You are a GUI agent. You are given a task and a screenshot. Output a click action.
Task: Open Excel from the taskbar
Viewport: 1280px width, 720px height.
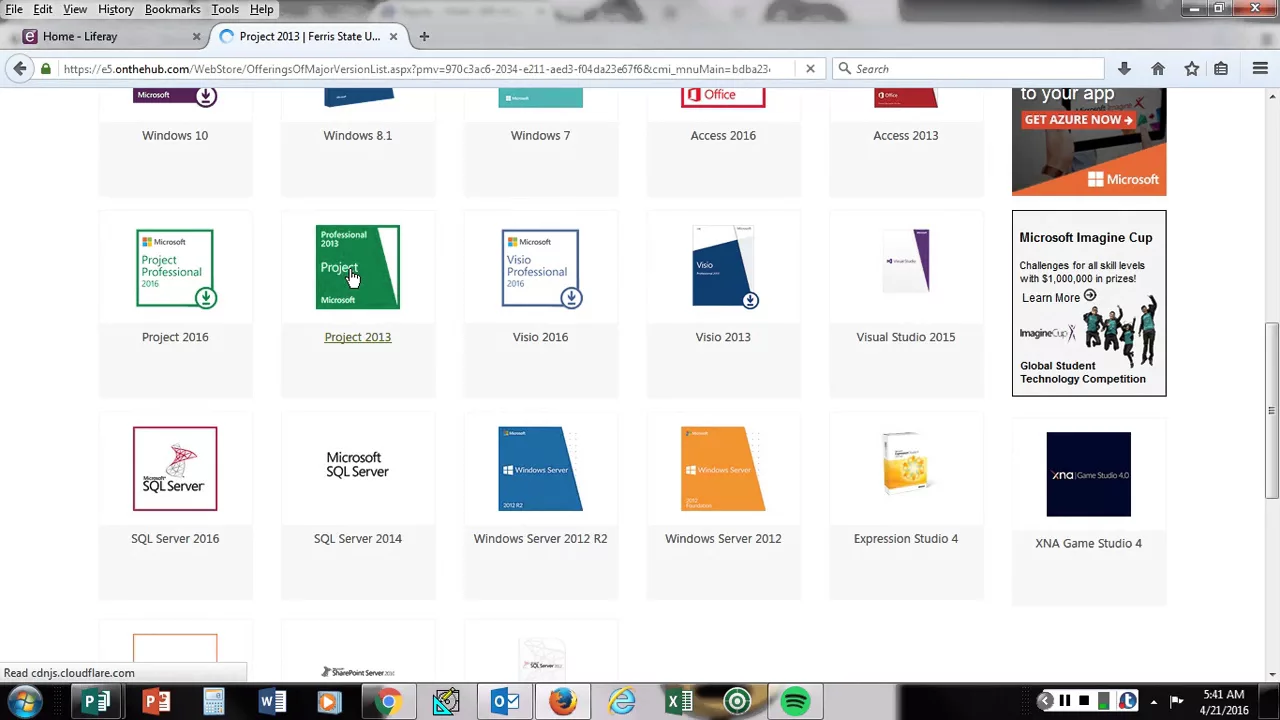(679, 702)
